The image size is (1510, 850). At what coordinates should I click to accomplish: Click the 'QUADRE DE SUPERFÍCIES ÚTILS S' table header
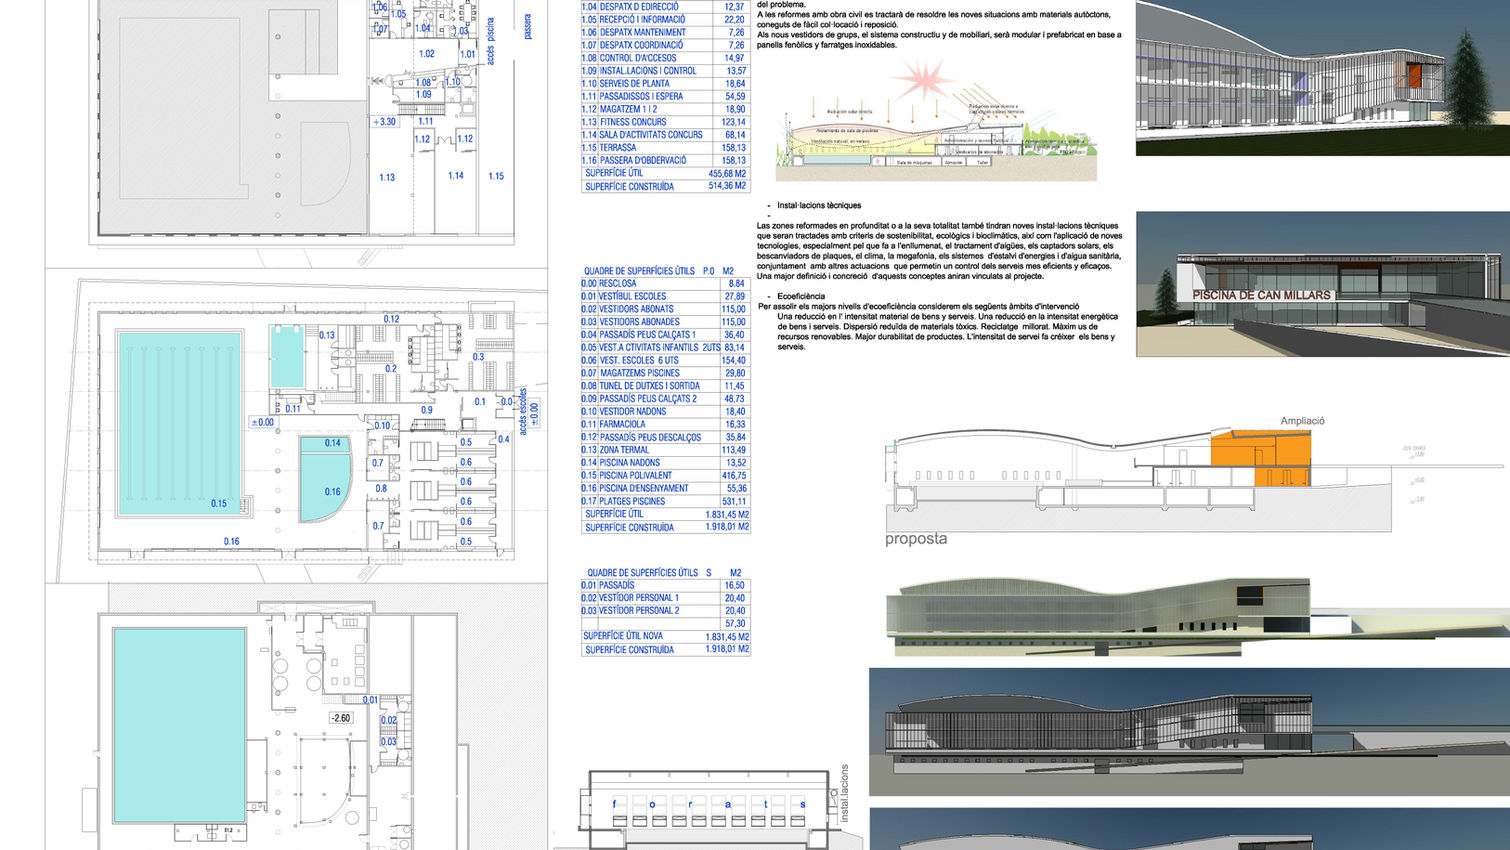pos(664,573)
